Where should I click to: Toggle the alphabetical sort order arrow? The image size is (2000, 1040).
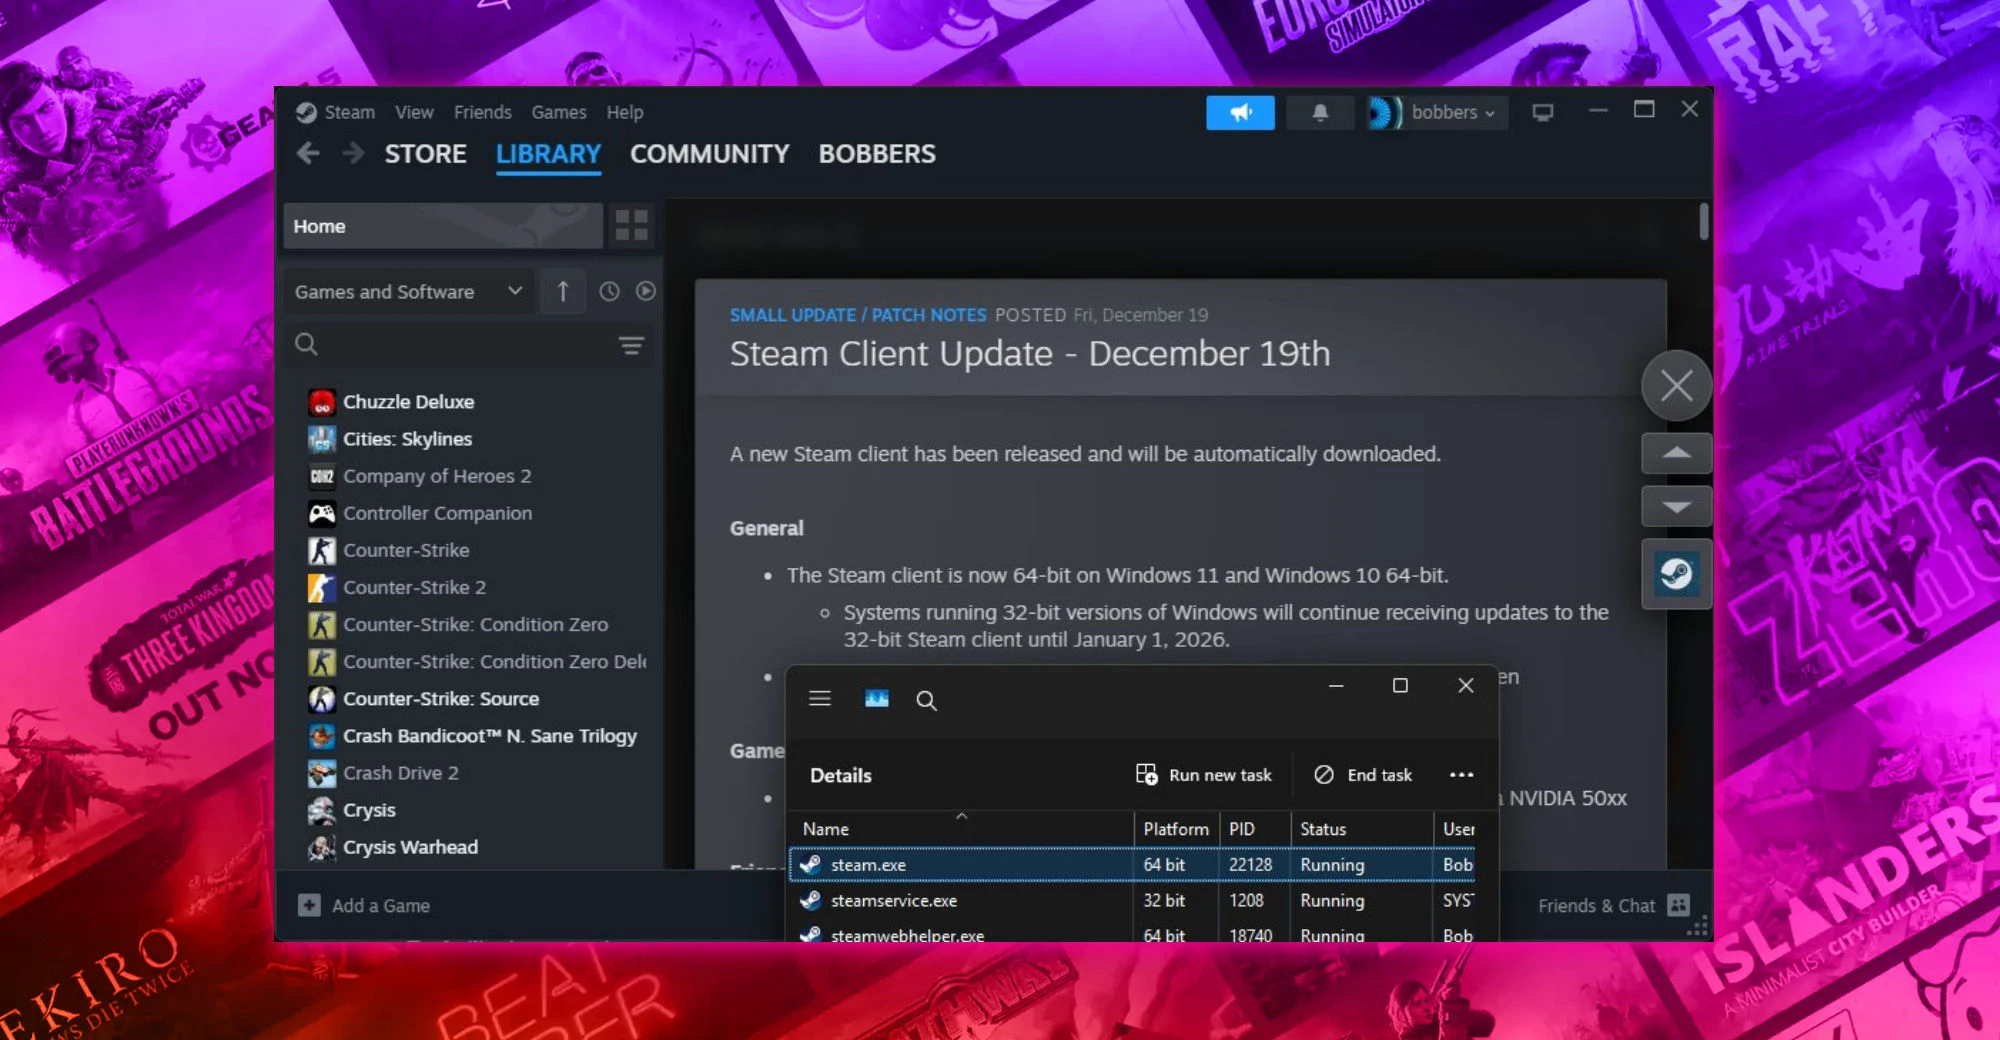pyautogui.click(x=563, y=291)
